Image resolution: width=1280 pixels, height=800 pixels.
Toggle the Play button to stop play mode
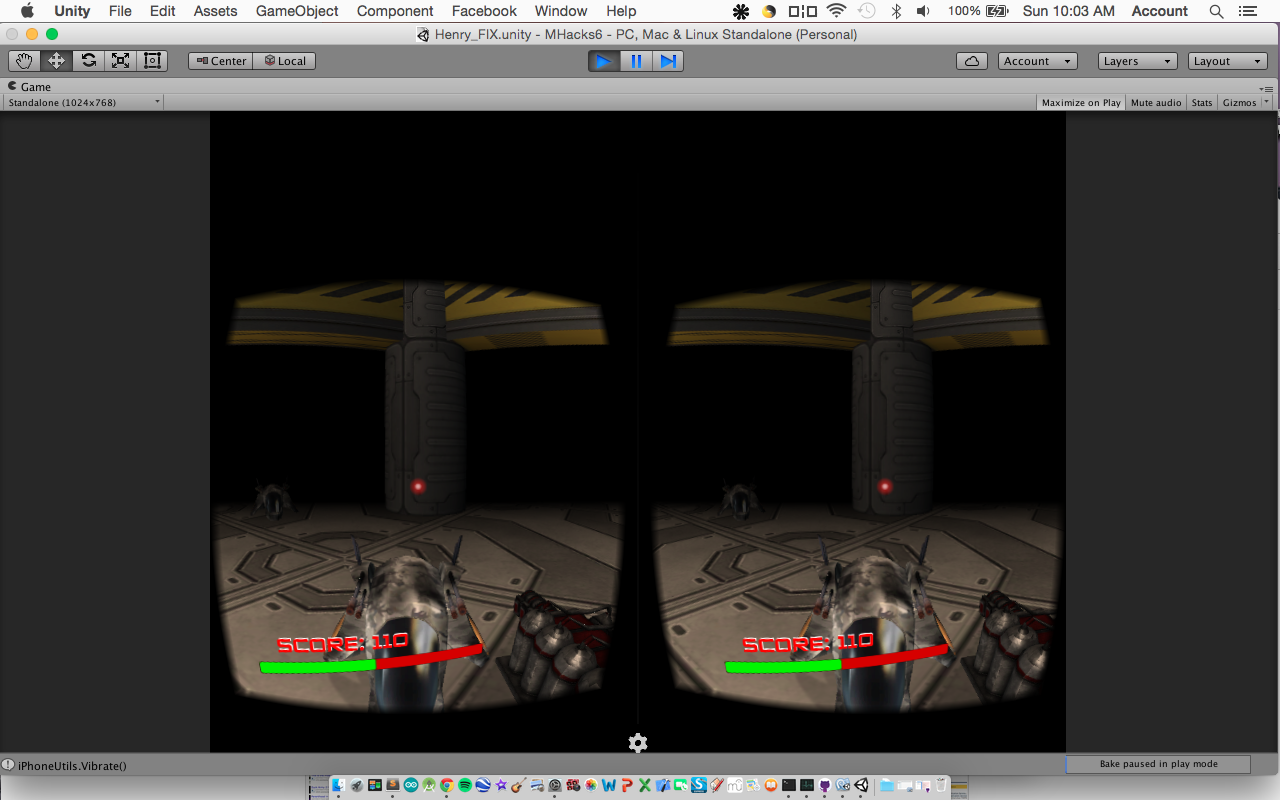click(603, 61)
